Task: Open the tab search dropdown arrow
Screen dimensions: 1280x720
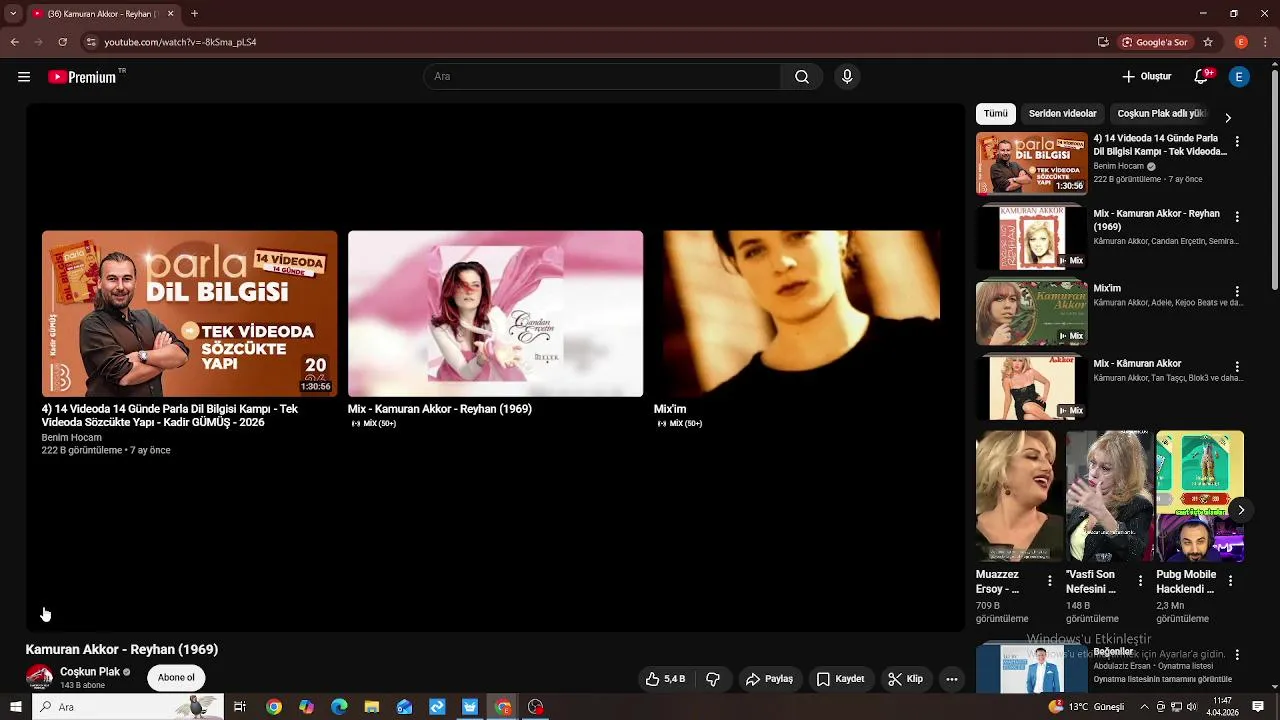Action: (x=13, y=14)
